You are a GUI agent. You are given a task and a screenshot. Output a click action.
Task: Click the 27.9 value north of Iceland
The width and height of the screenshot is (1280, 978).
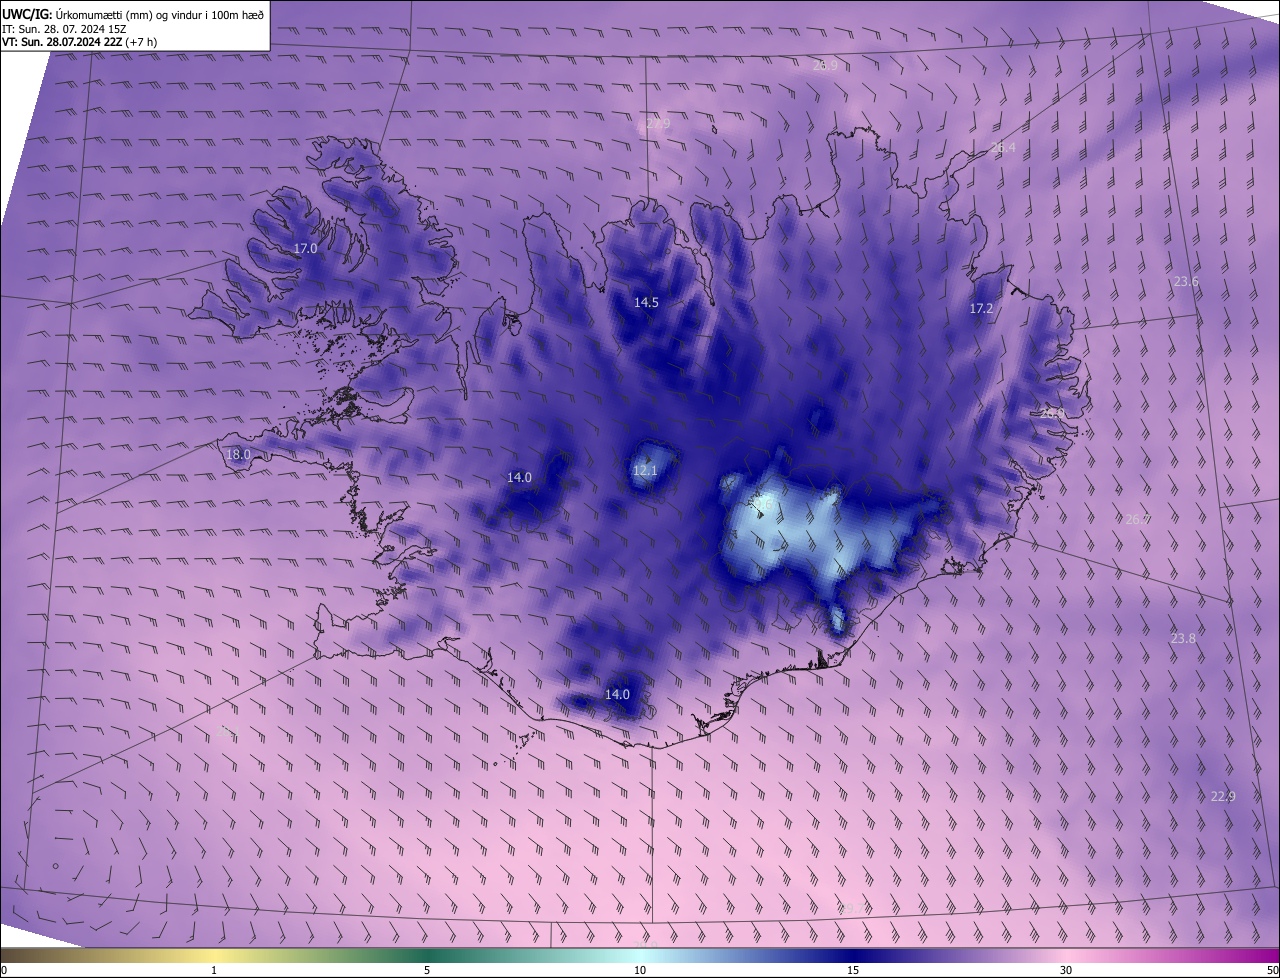point(657,124)
